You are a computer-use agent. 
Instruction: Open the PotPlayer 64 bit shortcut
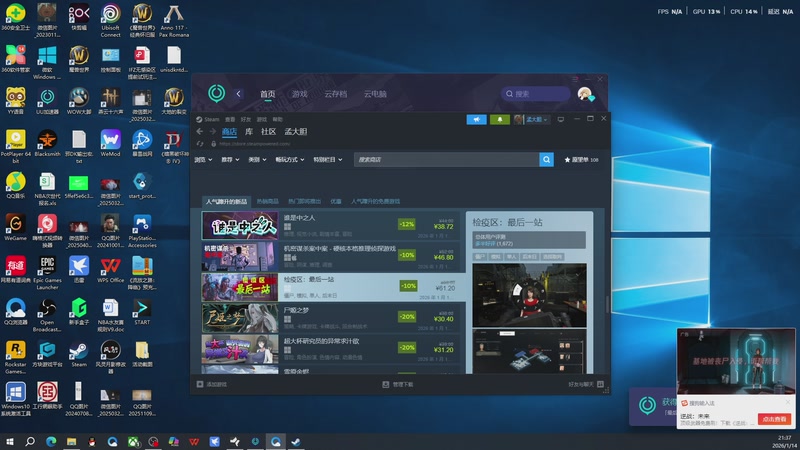[x=15, y=146]
